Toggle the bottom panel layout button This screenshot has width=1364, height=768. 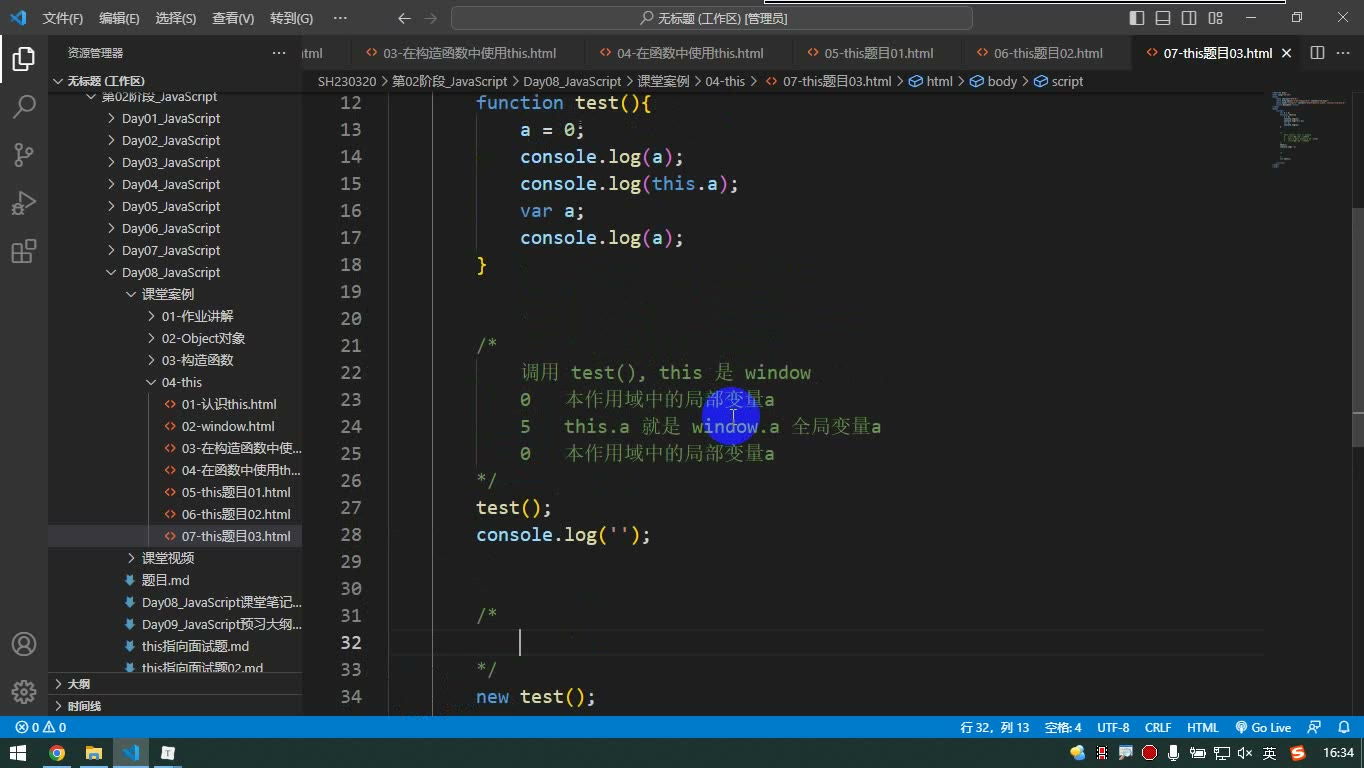1163,18
